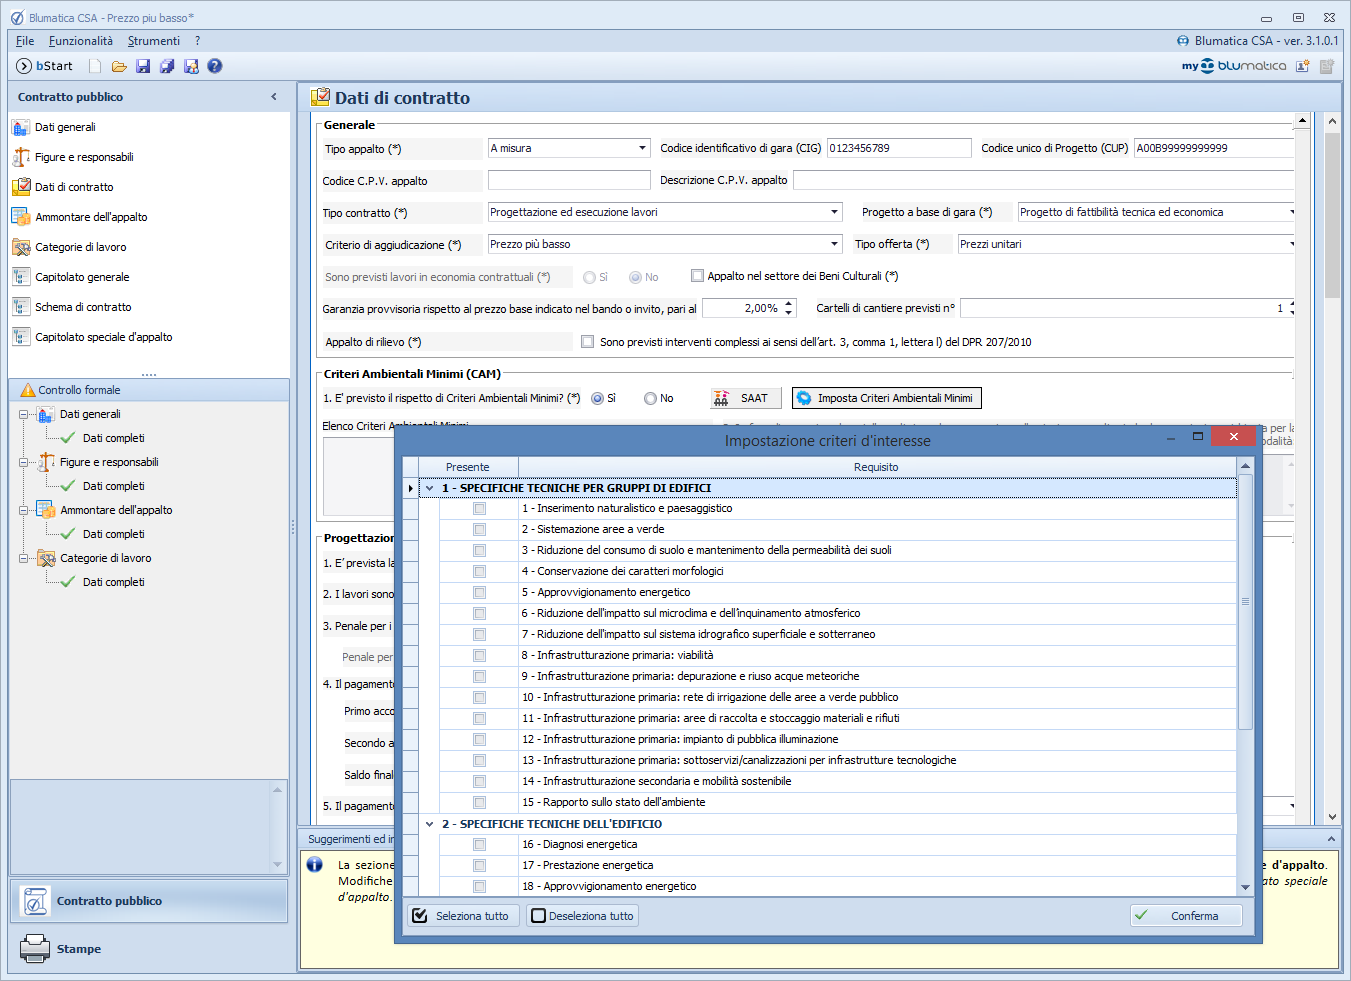Confirm with the Conferma button

click(x=1186, y=916)
